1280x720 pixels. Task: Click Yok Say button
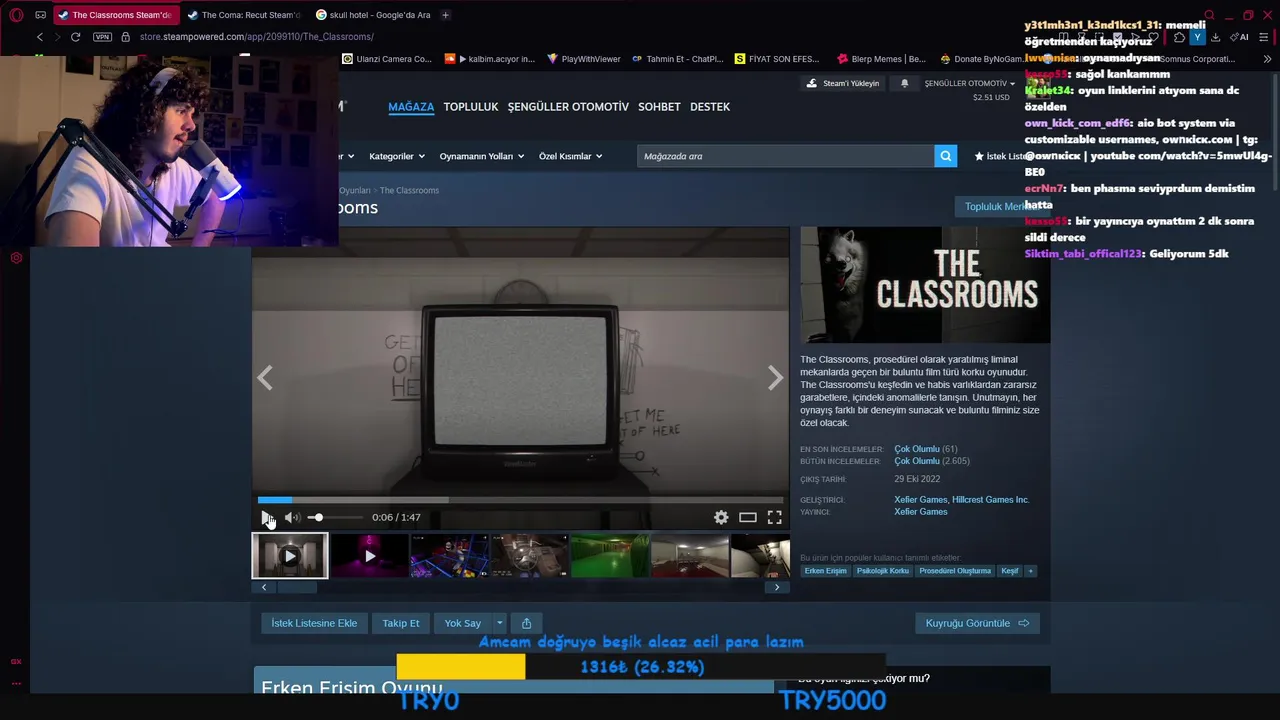pos(463,623)
